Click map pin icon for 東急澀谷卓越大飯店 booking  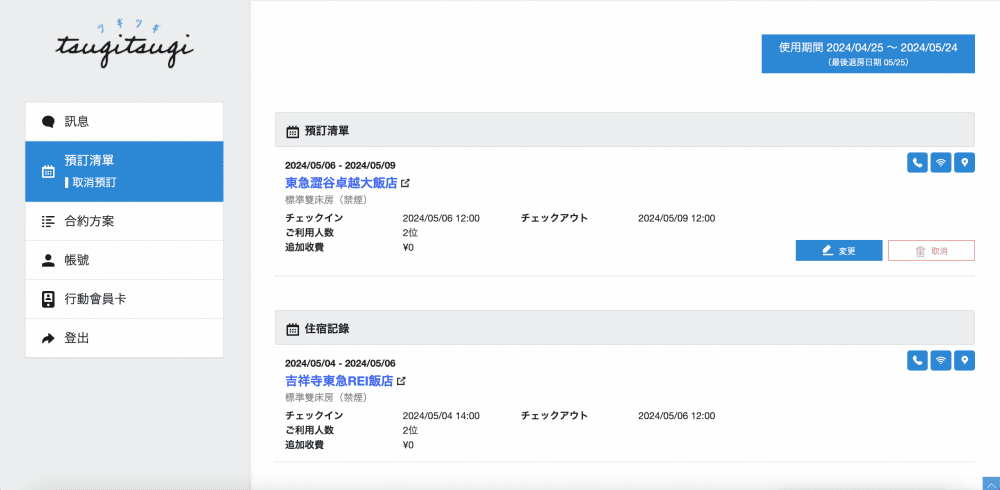coord(964,163)
